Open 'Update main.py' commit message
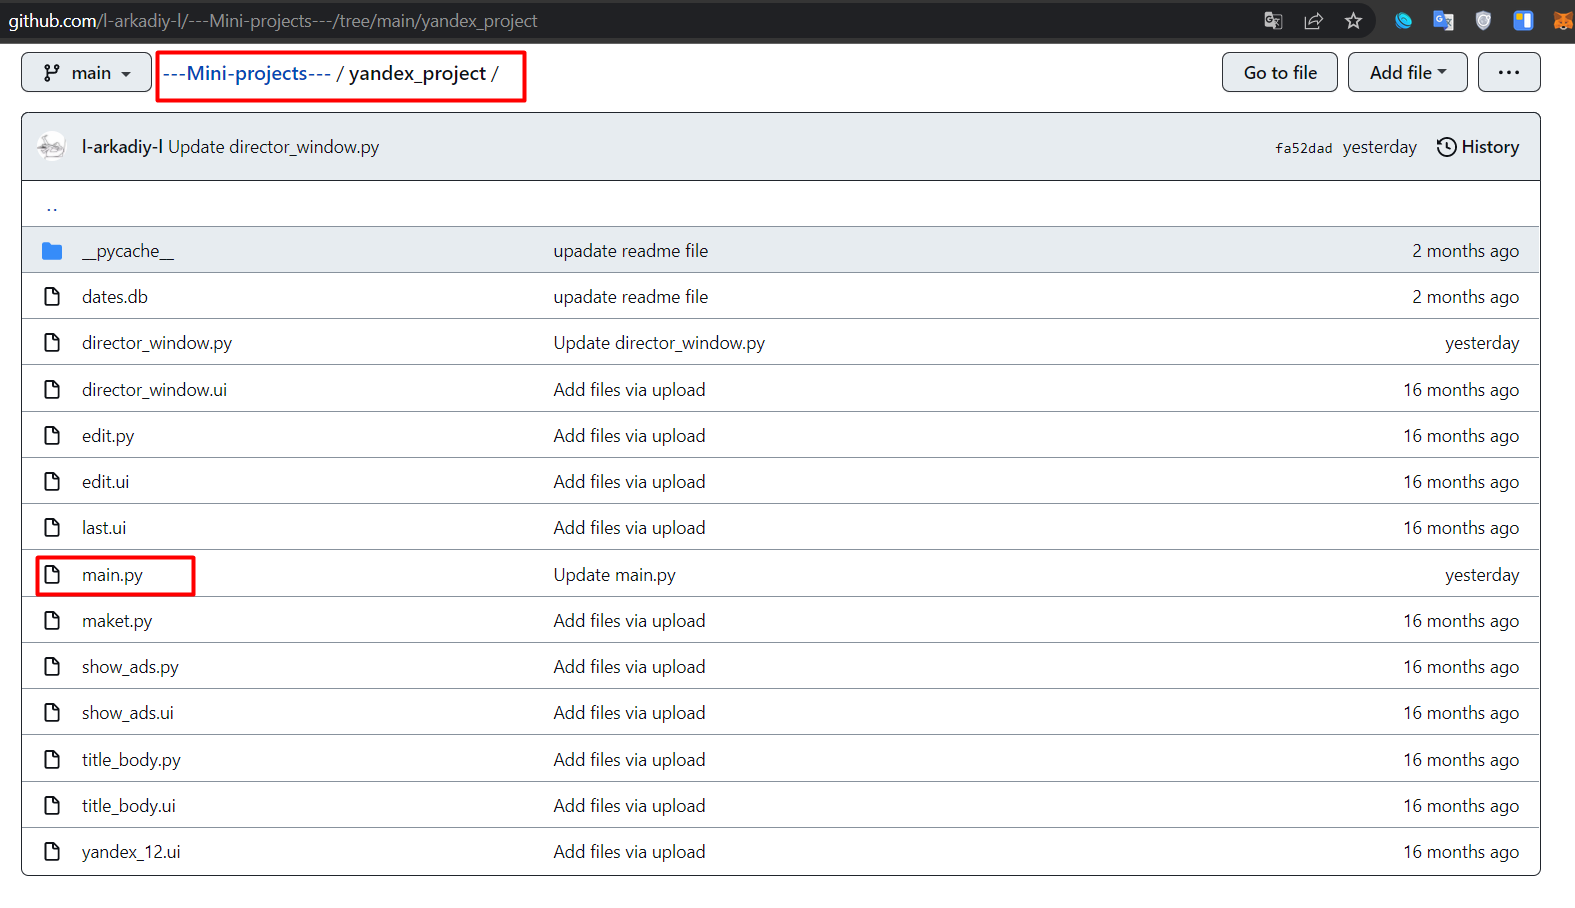This screenshot has height=908, width=1575. 615,575
